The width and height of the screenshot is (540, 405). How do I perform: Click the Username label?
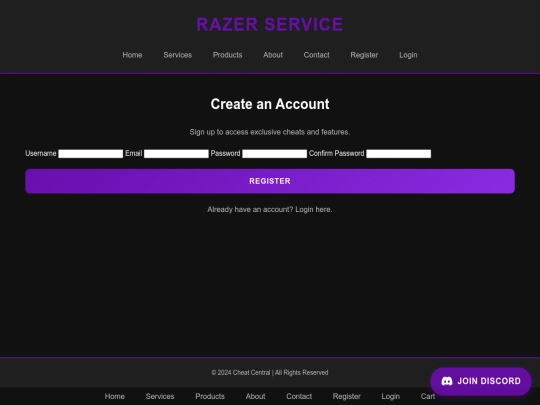click(x=41, y=153)
